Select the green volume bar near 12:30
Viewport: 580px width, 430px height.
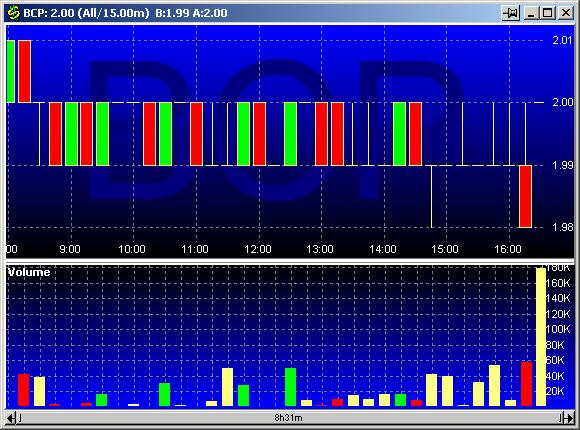pyautogui.click(x=290, y=387)
